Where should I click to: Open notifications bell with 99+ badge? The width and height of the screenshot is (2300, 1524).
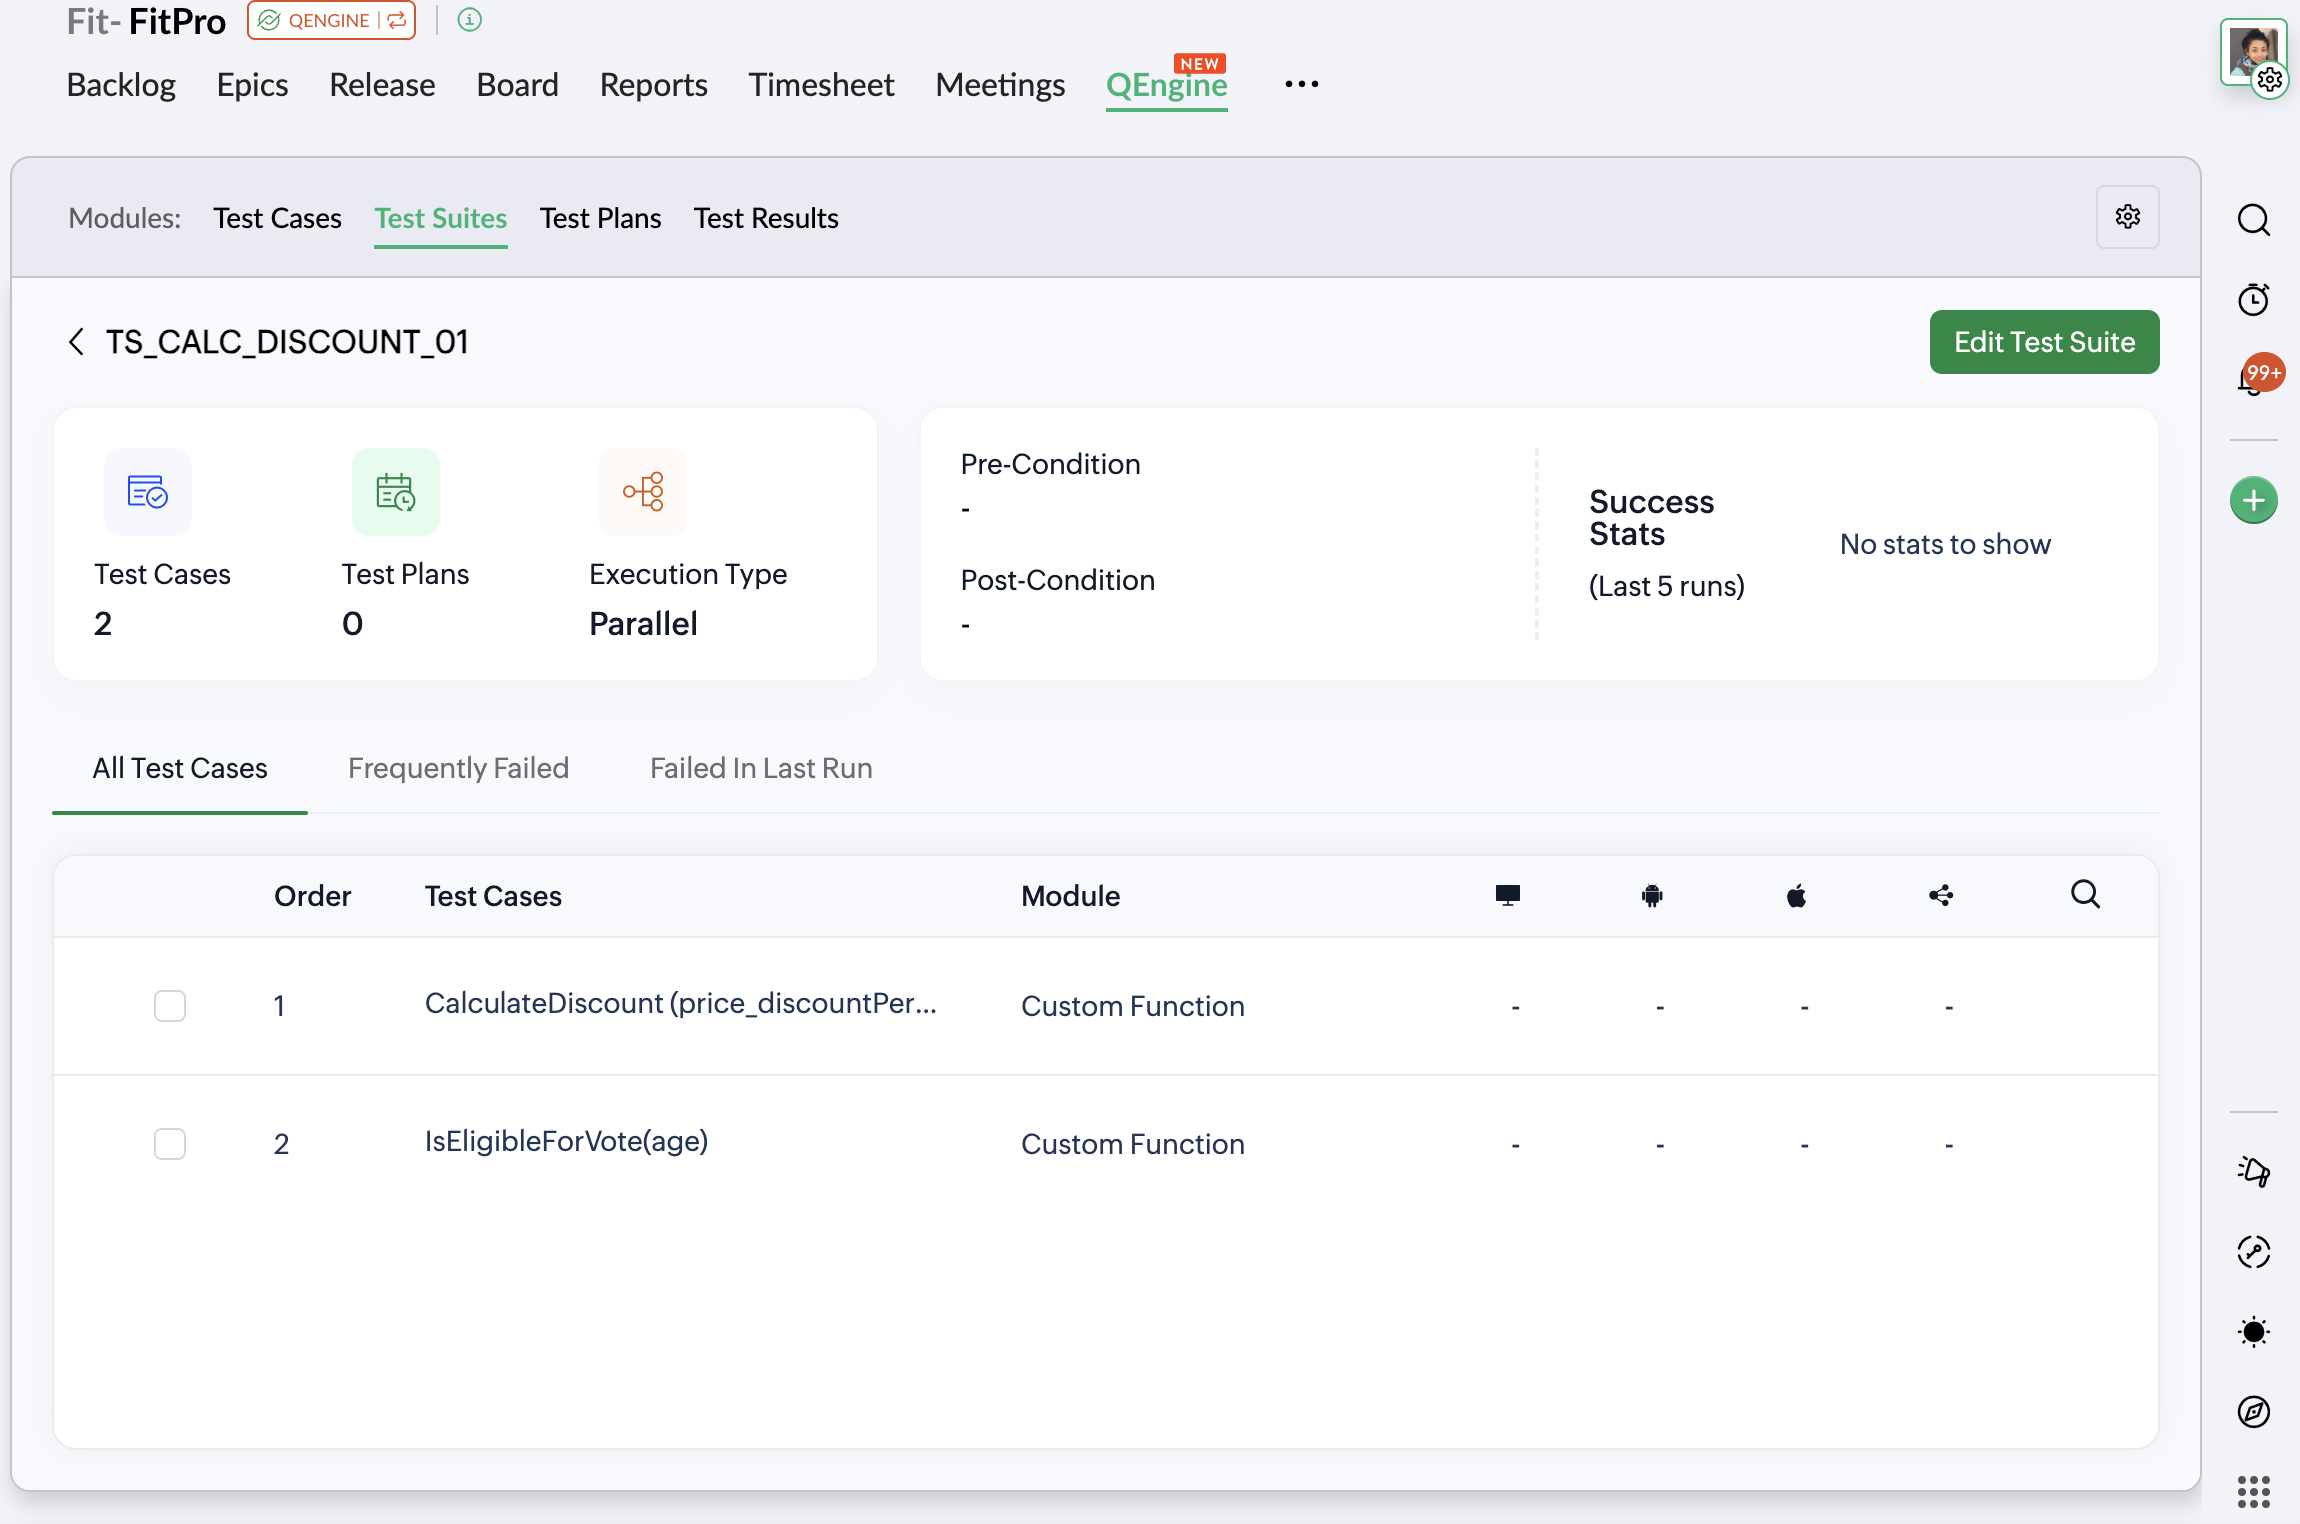coord(2253,379)
